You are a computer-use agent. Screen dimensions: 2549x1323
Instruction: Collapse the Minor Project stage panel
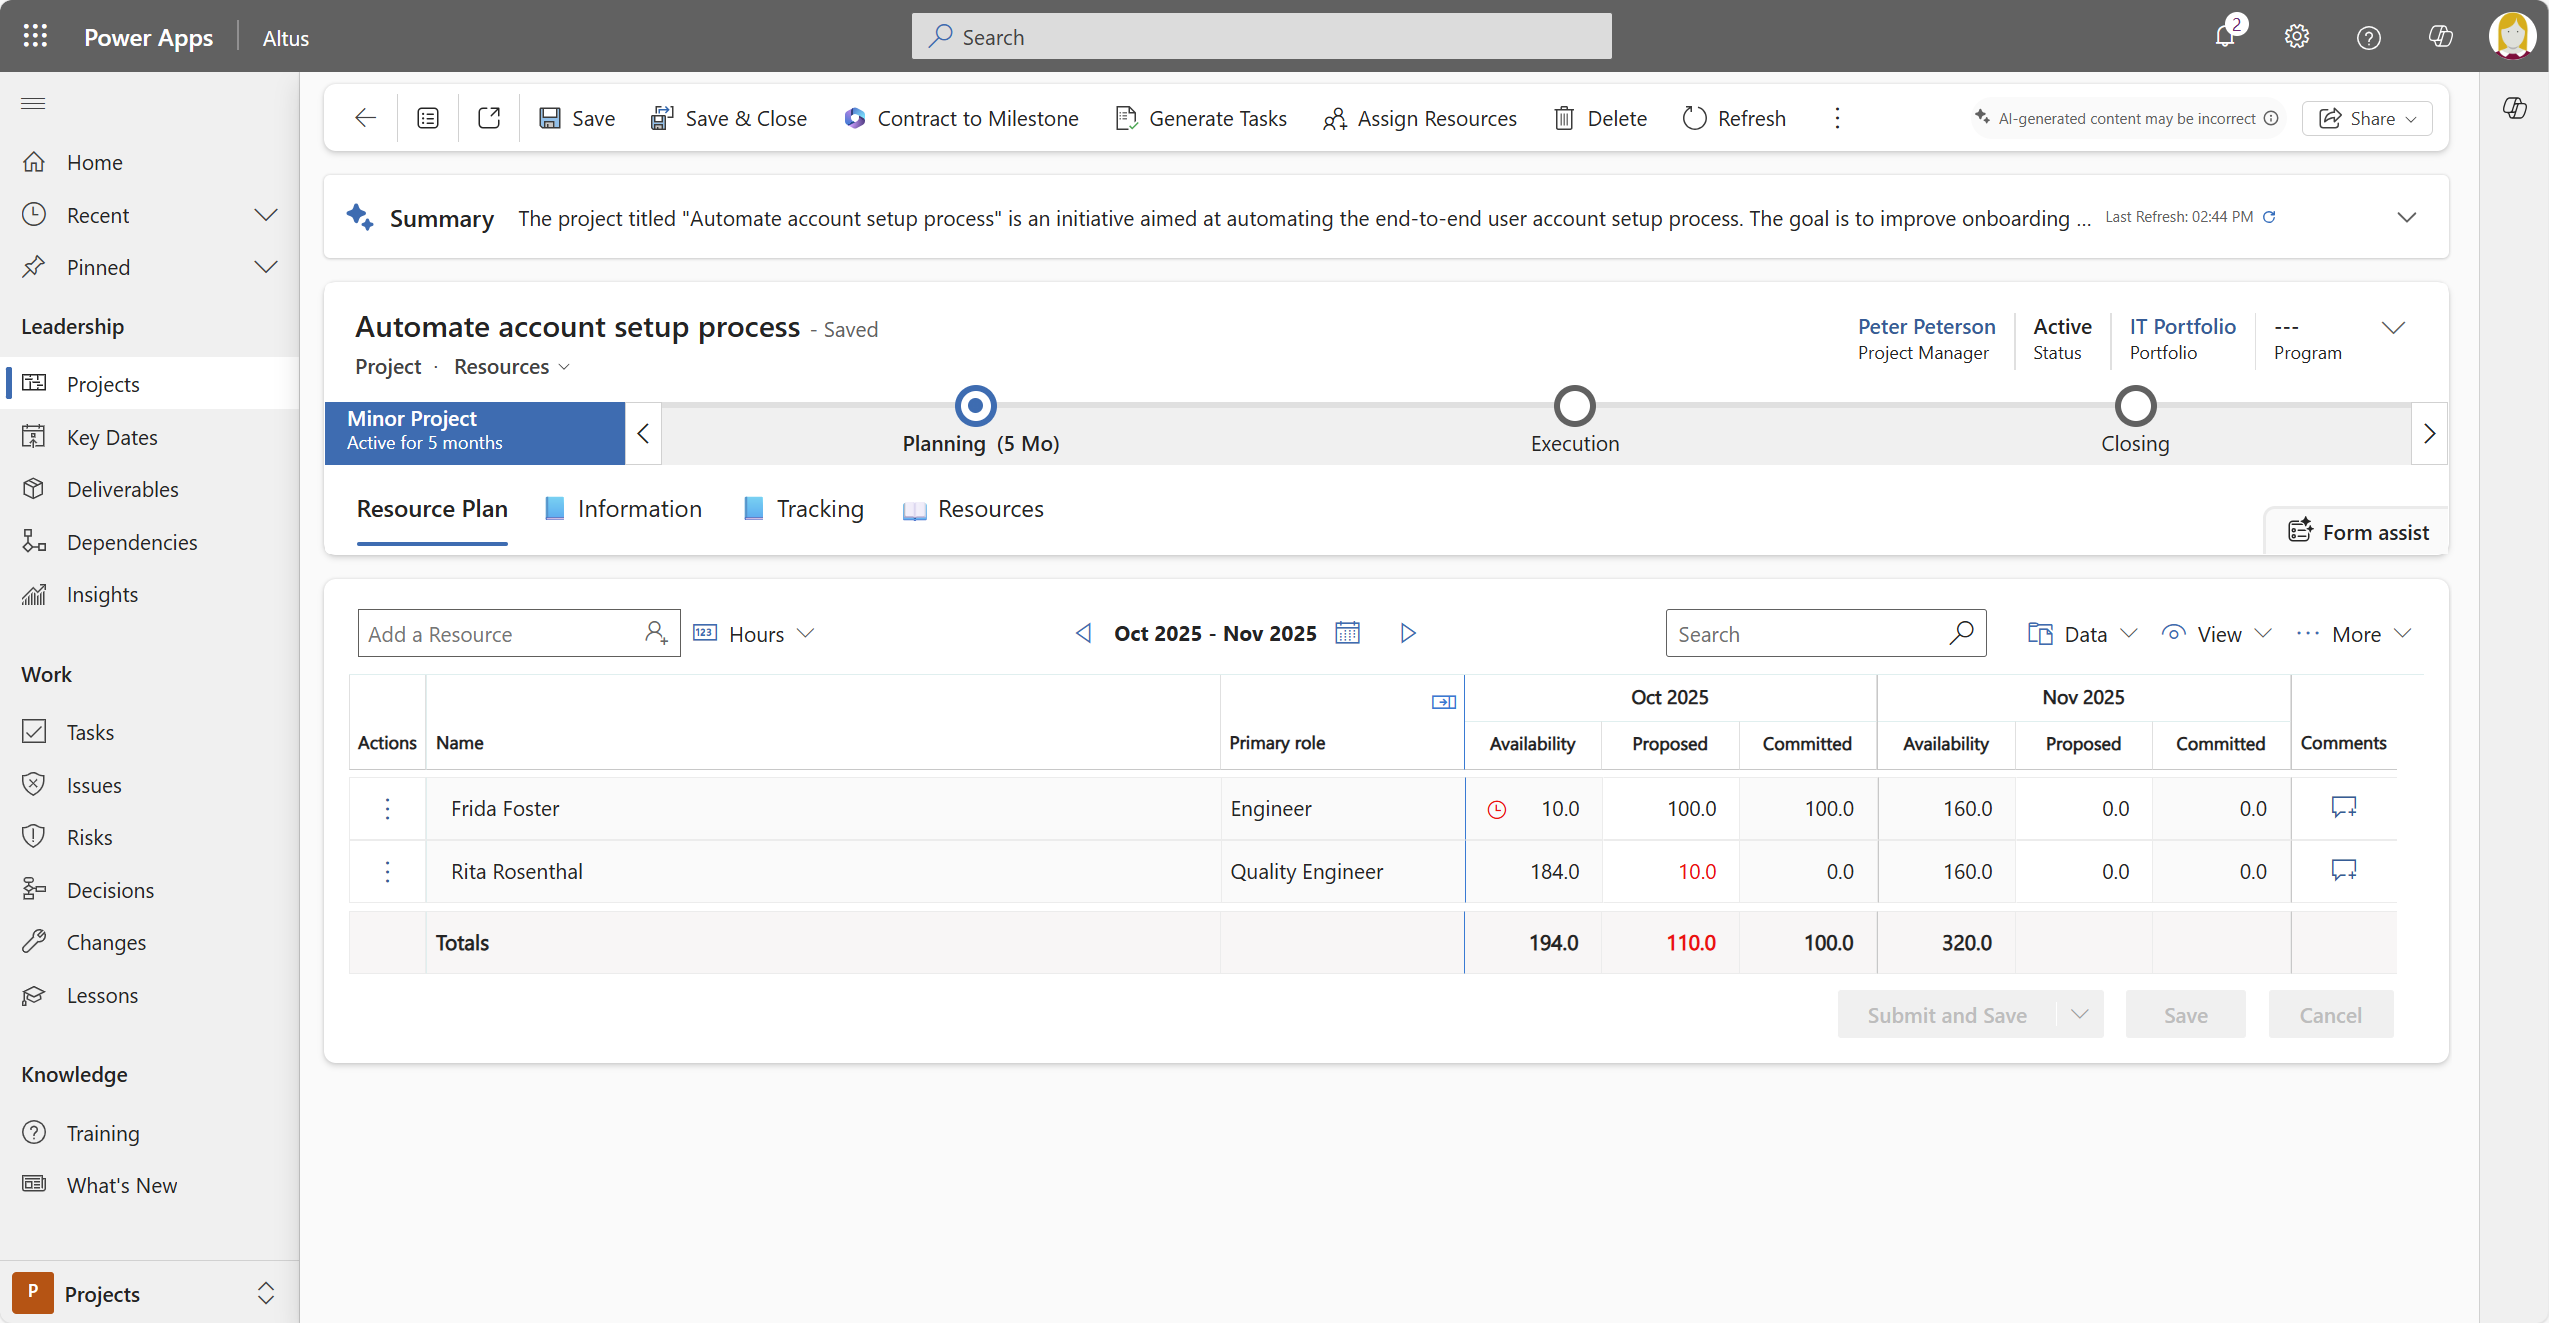tap(643, 433)
